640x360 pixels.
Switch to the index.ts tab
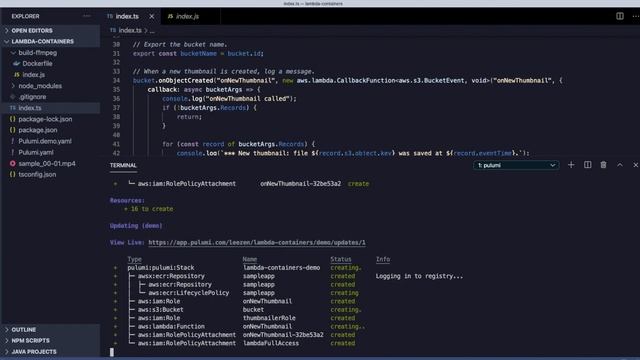click(x=127, y=16)
